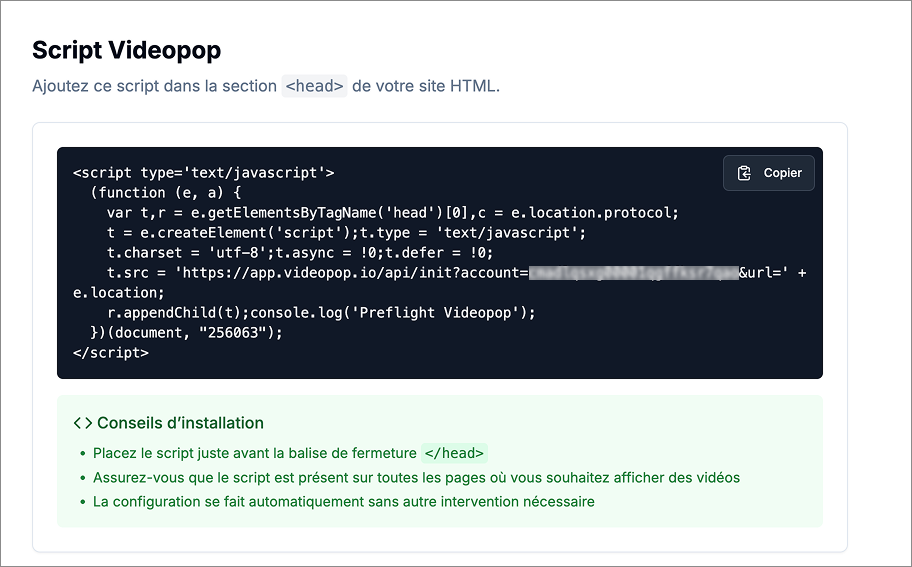Image resolution: width=912 pixels, height=567 pixels.
Task: Click the Conseils d'installation title
Action: click(180, 423)
